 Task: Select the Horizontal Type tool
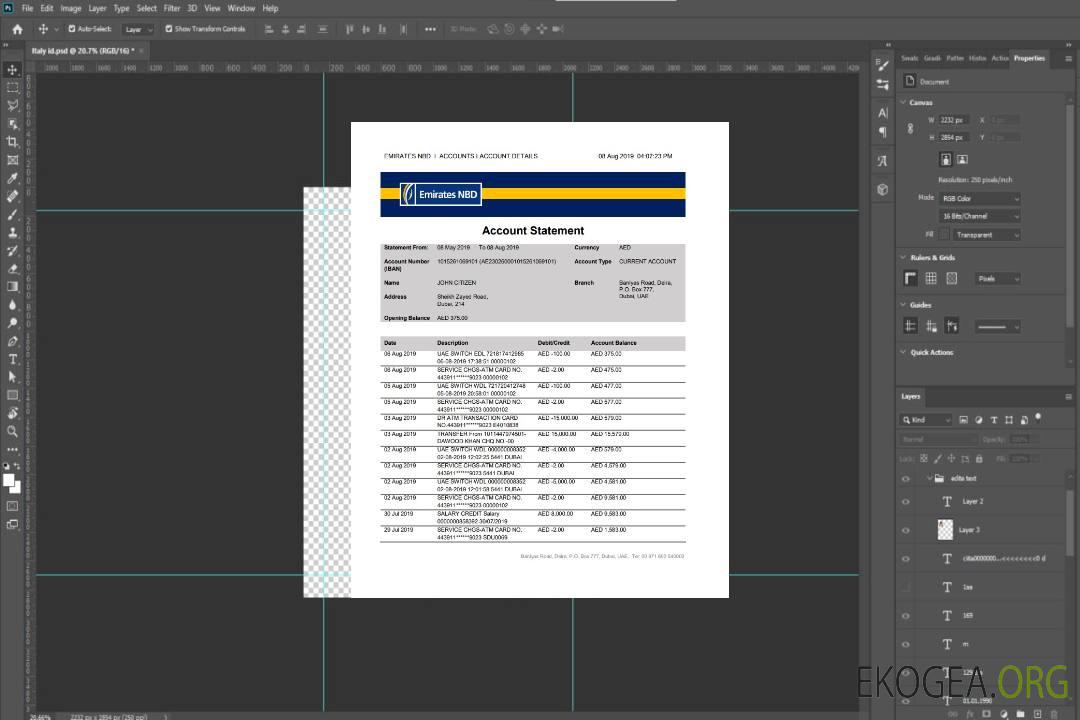point(12,359)
